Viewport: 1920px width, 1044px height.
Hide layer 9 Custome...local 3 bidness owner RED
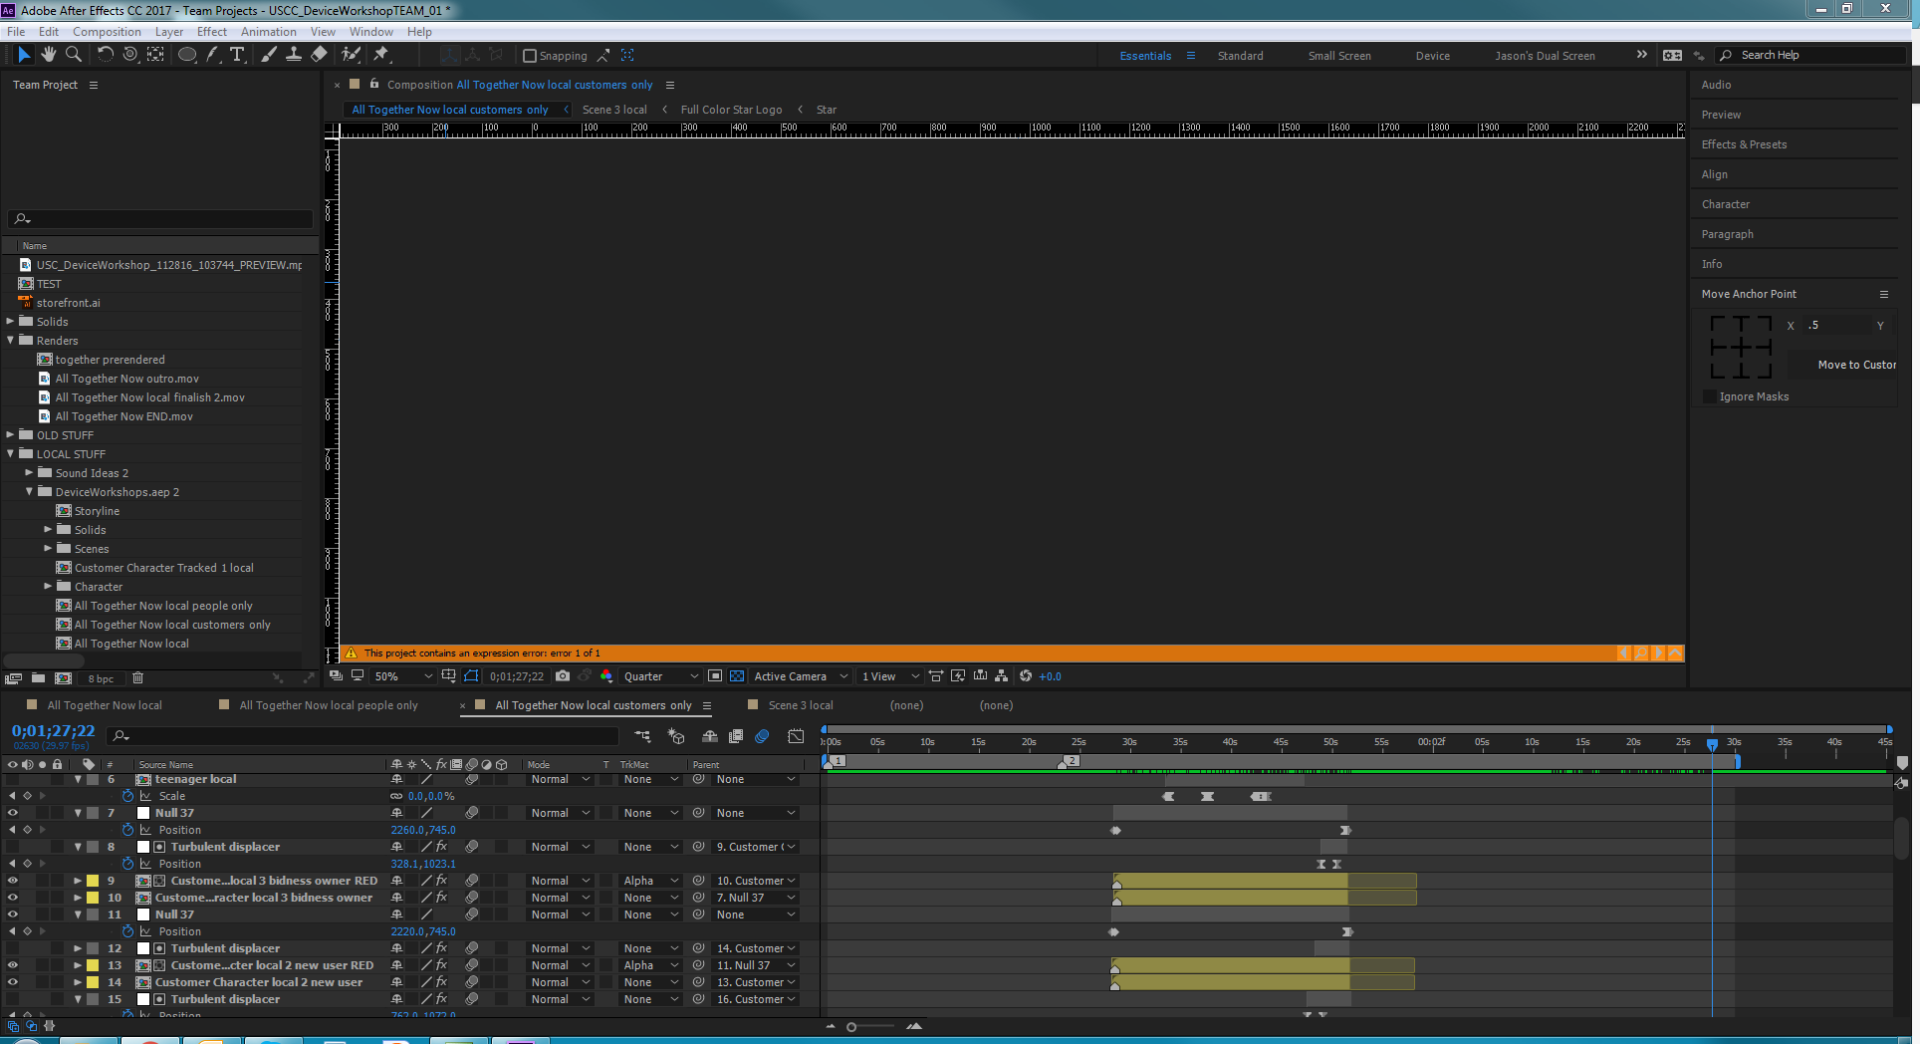coord(12,881)
